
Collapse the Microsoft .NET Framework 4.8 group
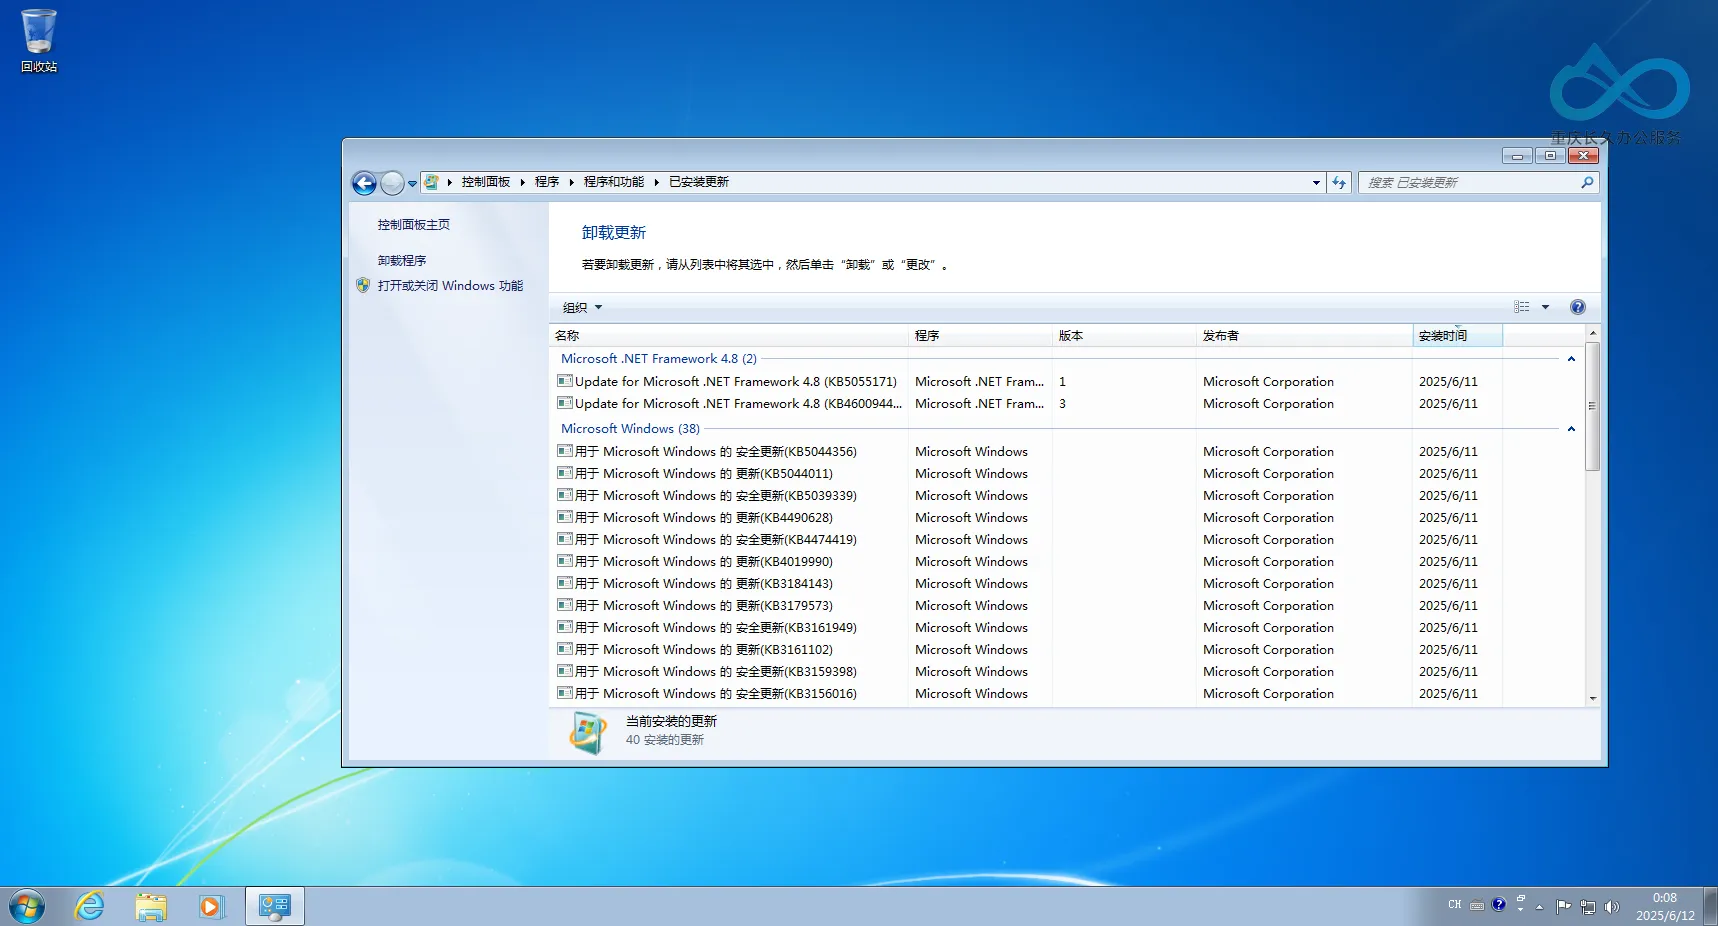pos(1571,359)
